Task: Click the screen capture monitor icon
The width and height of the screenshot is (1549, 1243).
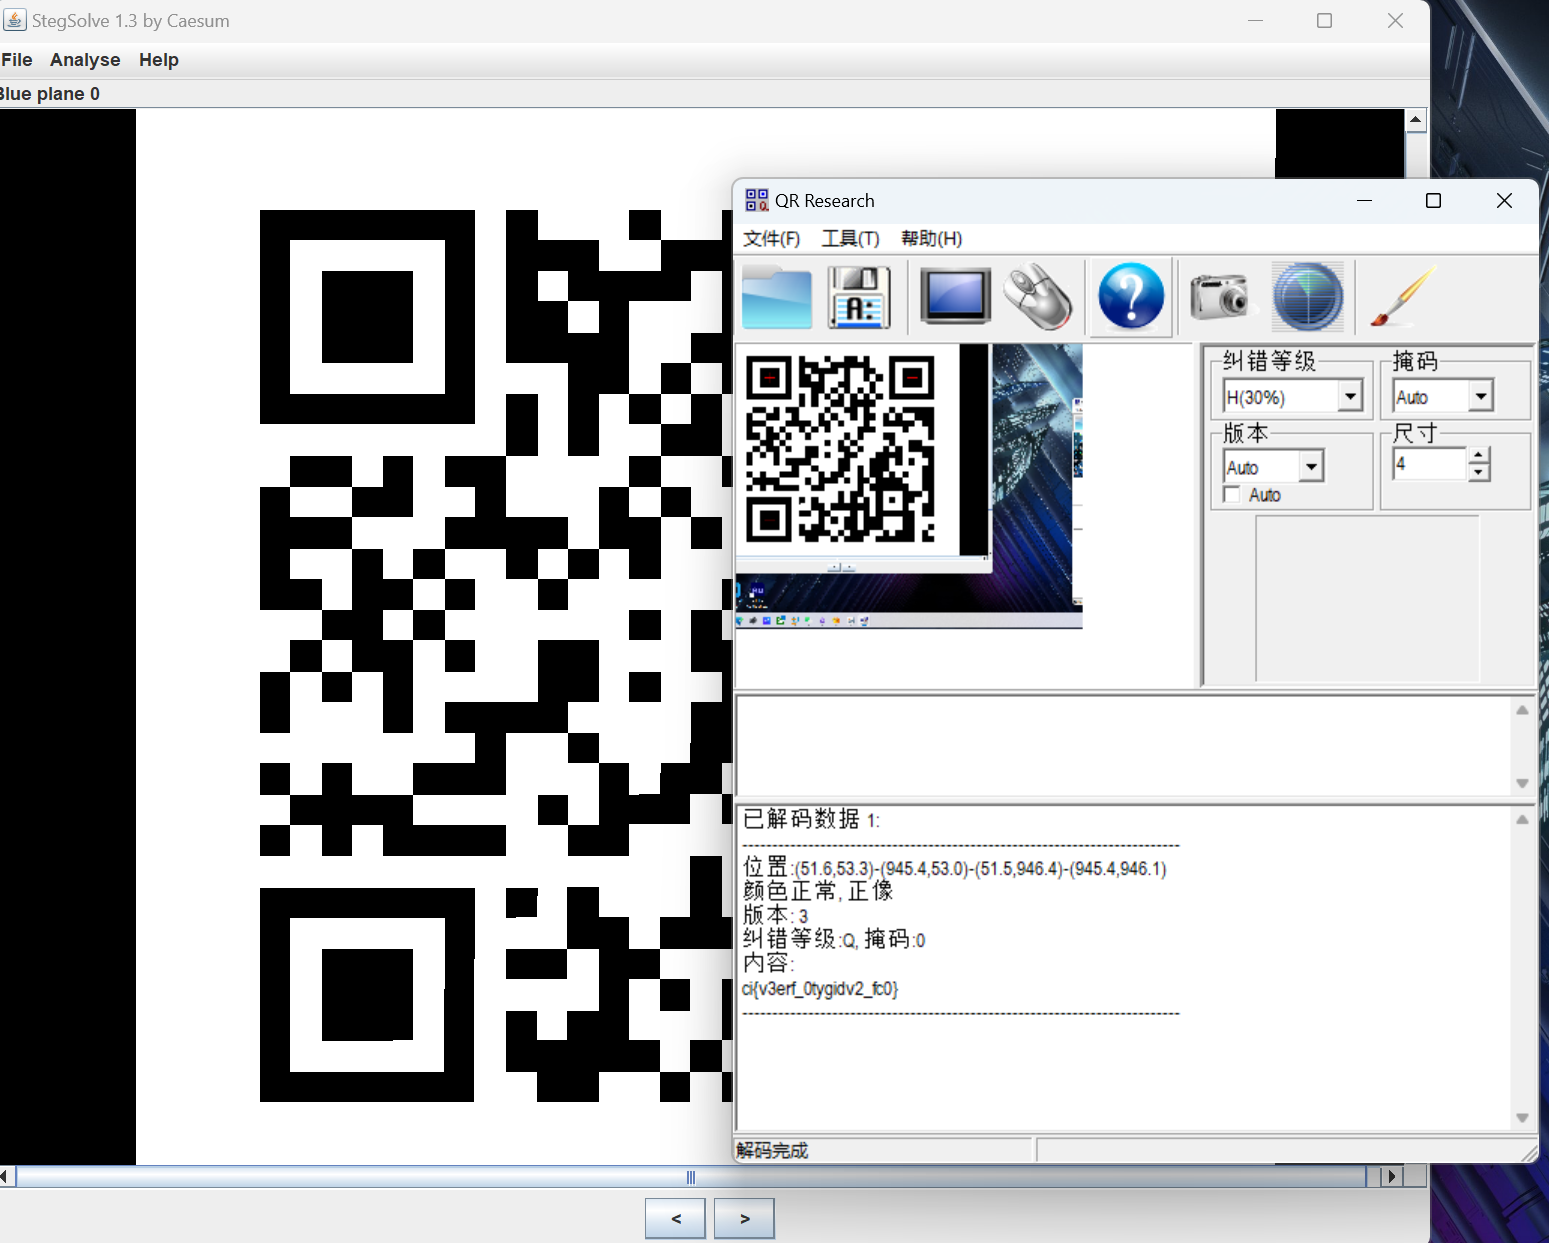Action: point(955,296)
